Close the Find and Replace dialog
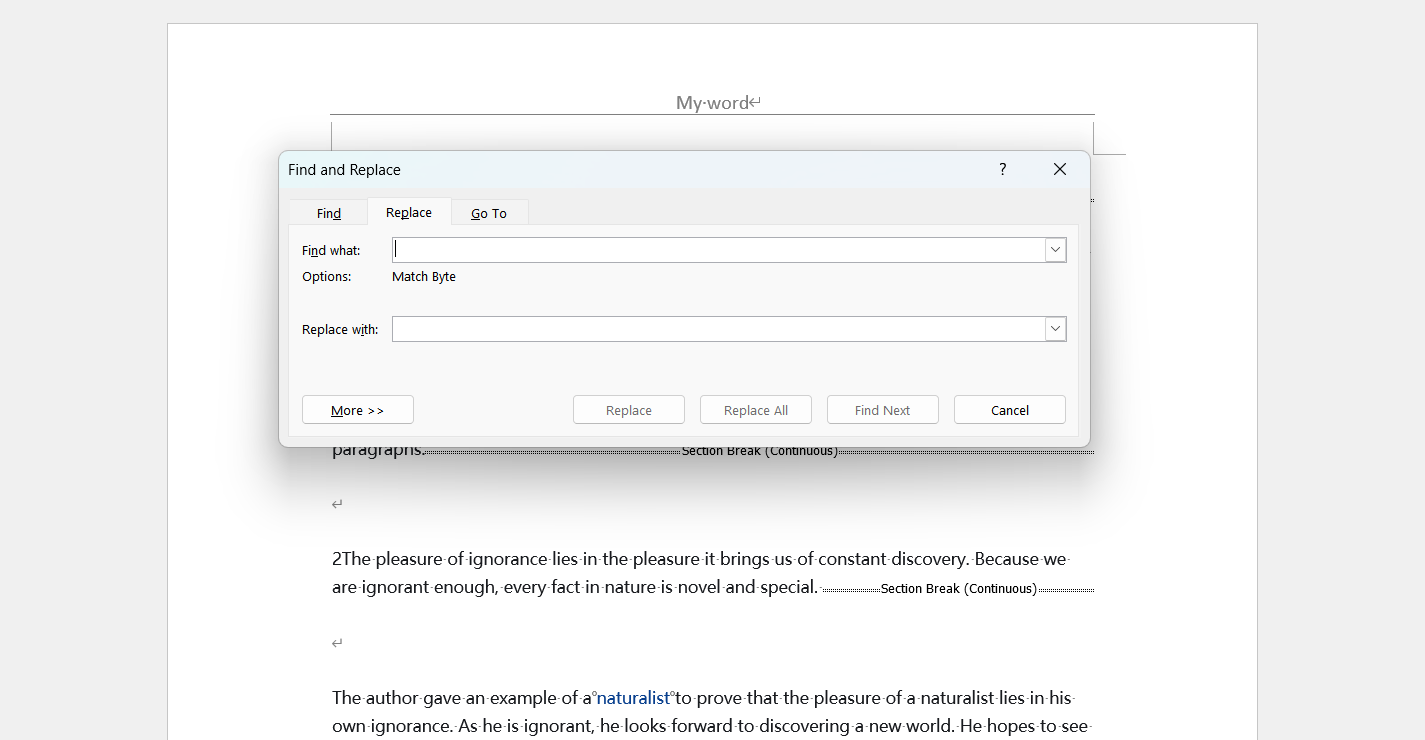This screenshot has height=740, width=1425. tap(1059, 169)
